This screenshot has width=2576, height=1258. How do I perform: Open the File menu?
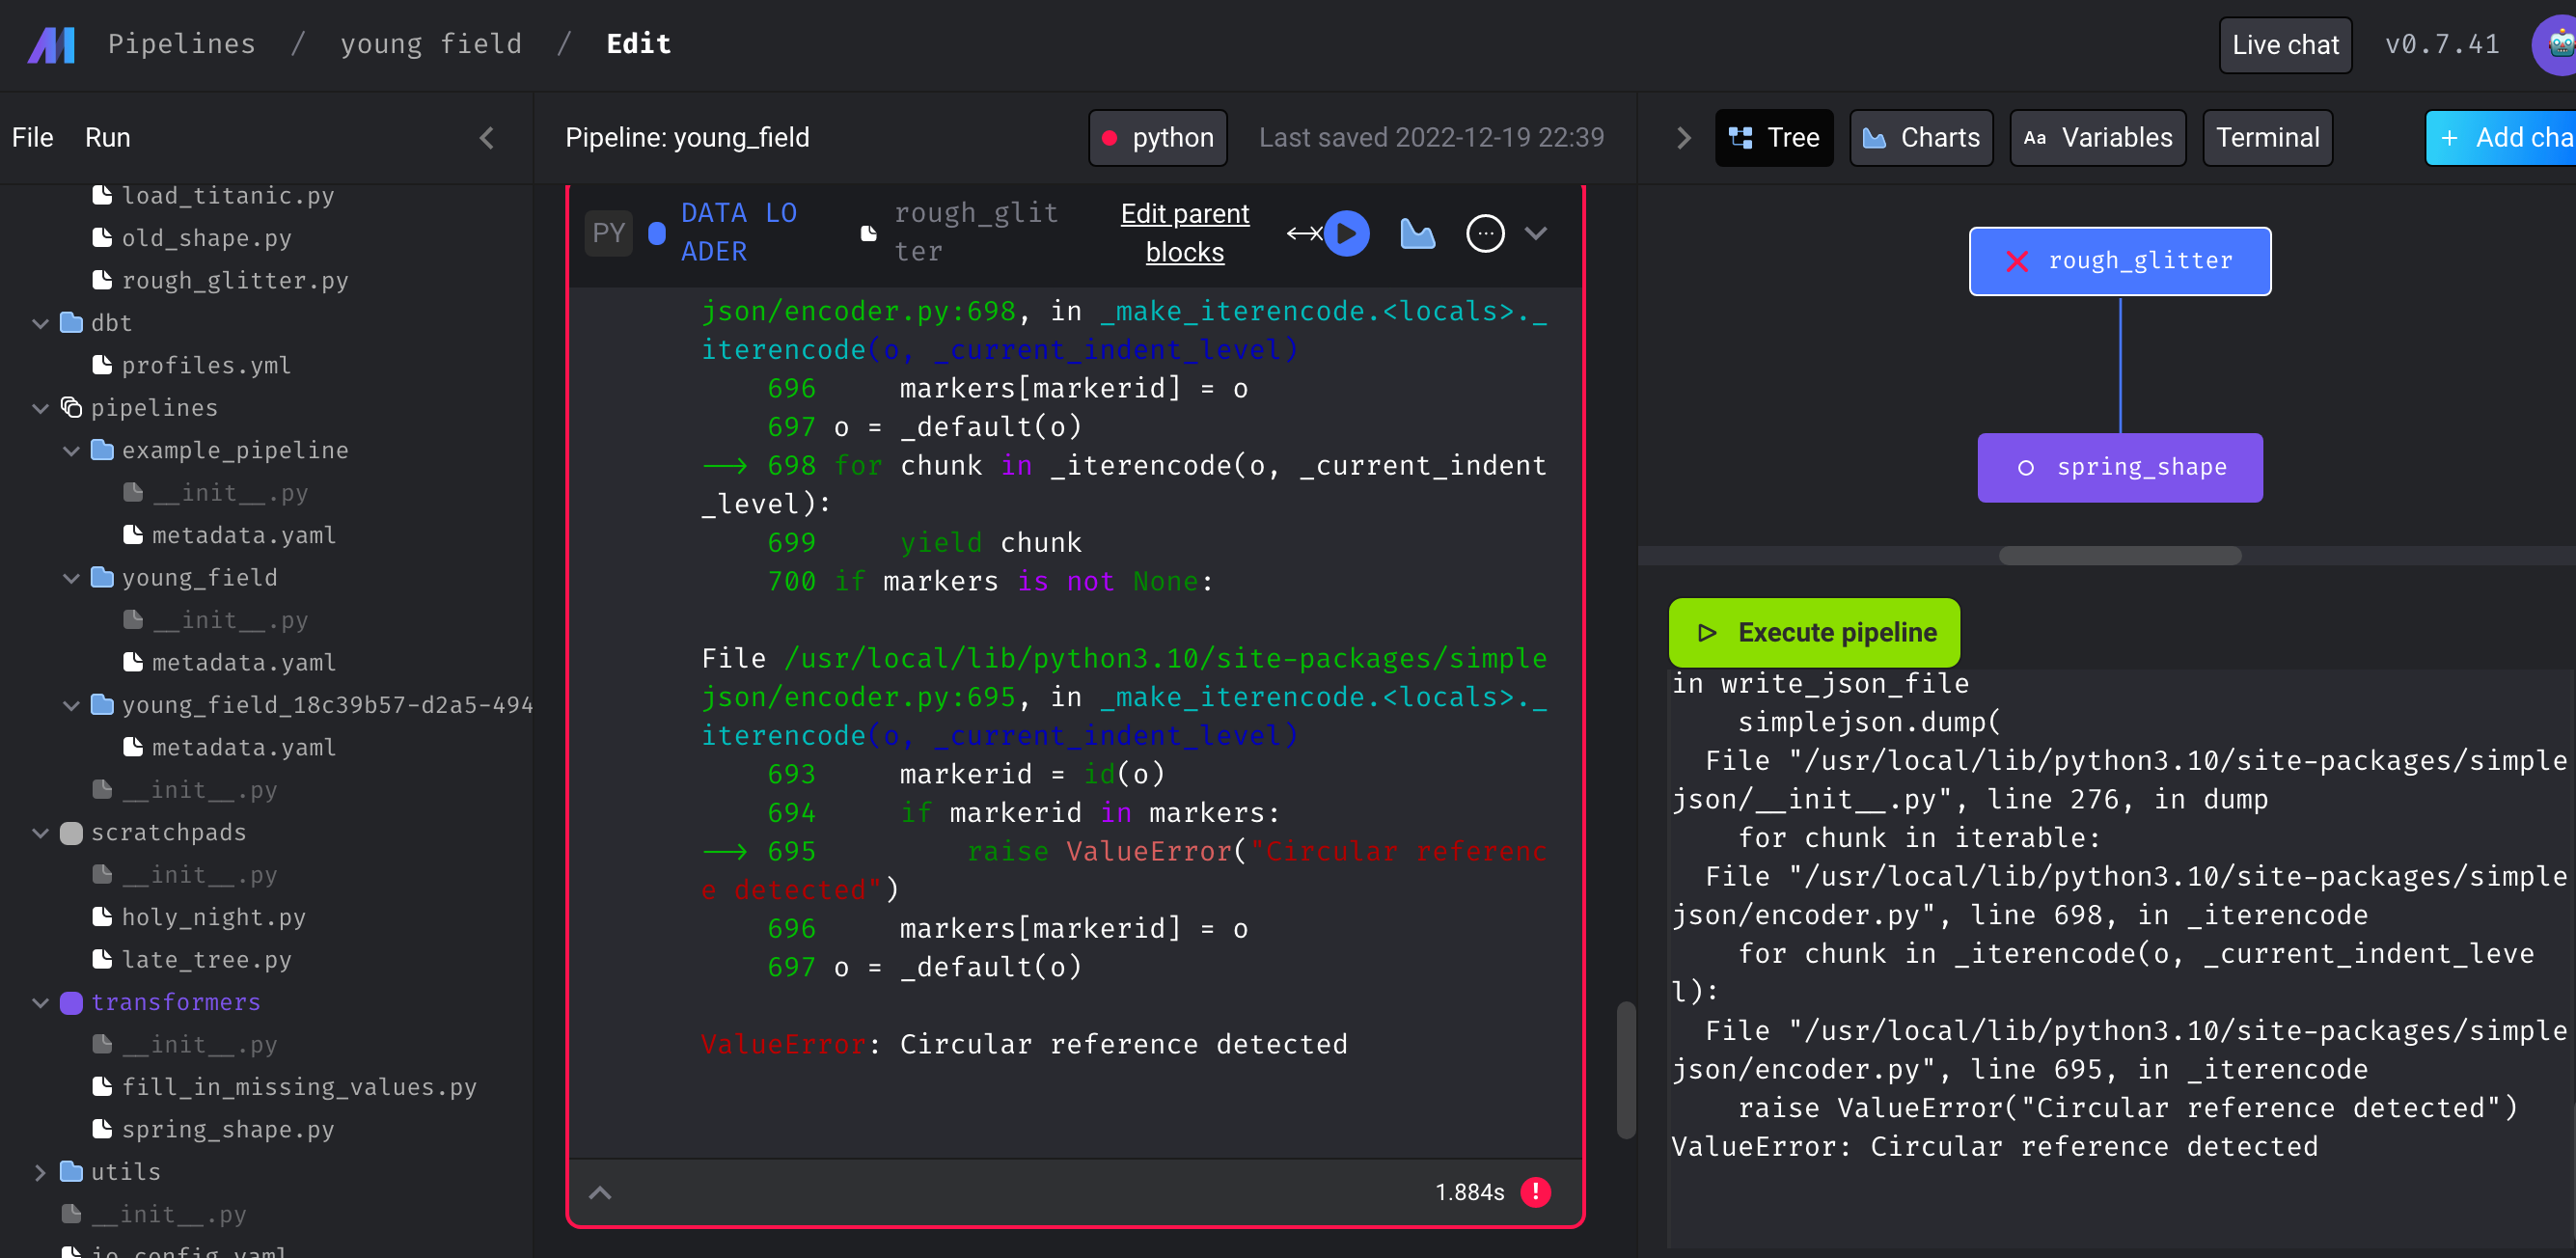coord(32,137)
